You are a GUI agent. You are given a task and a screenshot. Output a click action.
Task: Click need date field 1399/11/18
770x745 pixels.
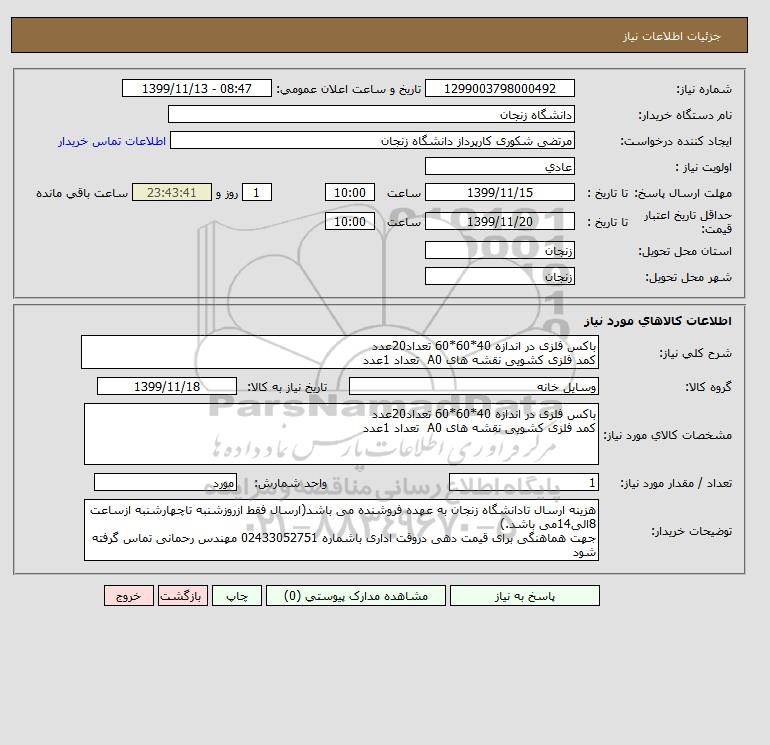click(167, 386)
